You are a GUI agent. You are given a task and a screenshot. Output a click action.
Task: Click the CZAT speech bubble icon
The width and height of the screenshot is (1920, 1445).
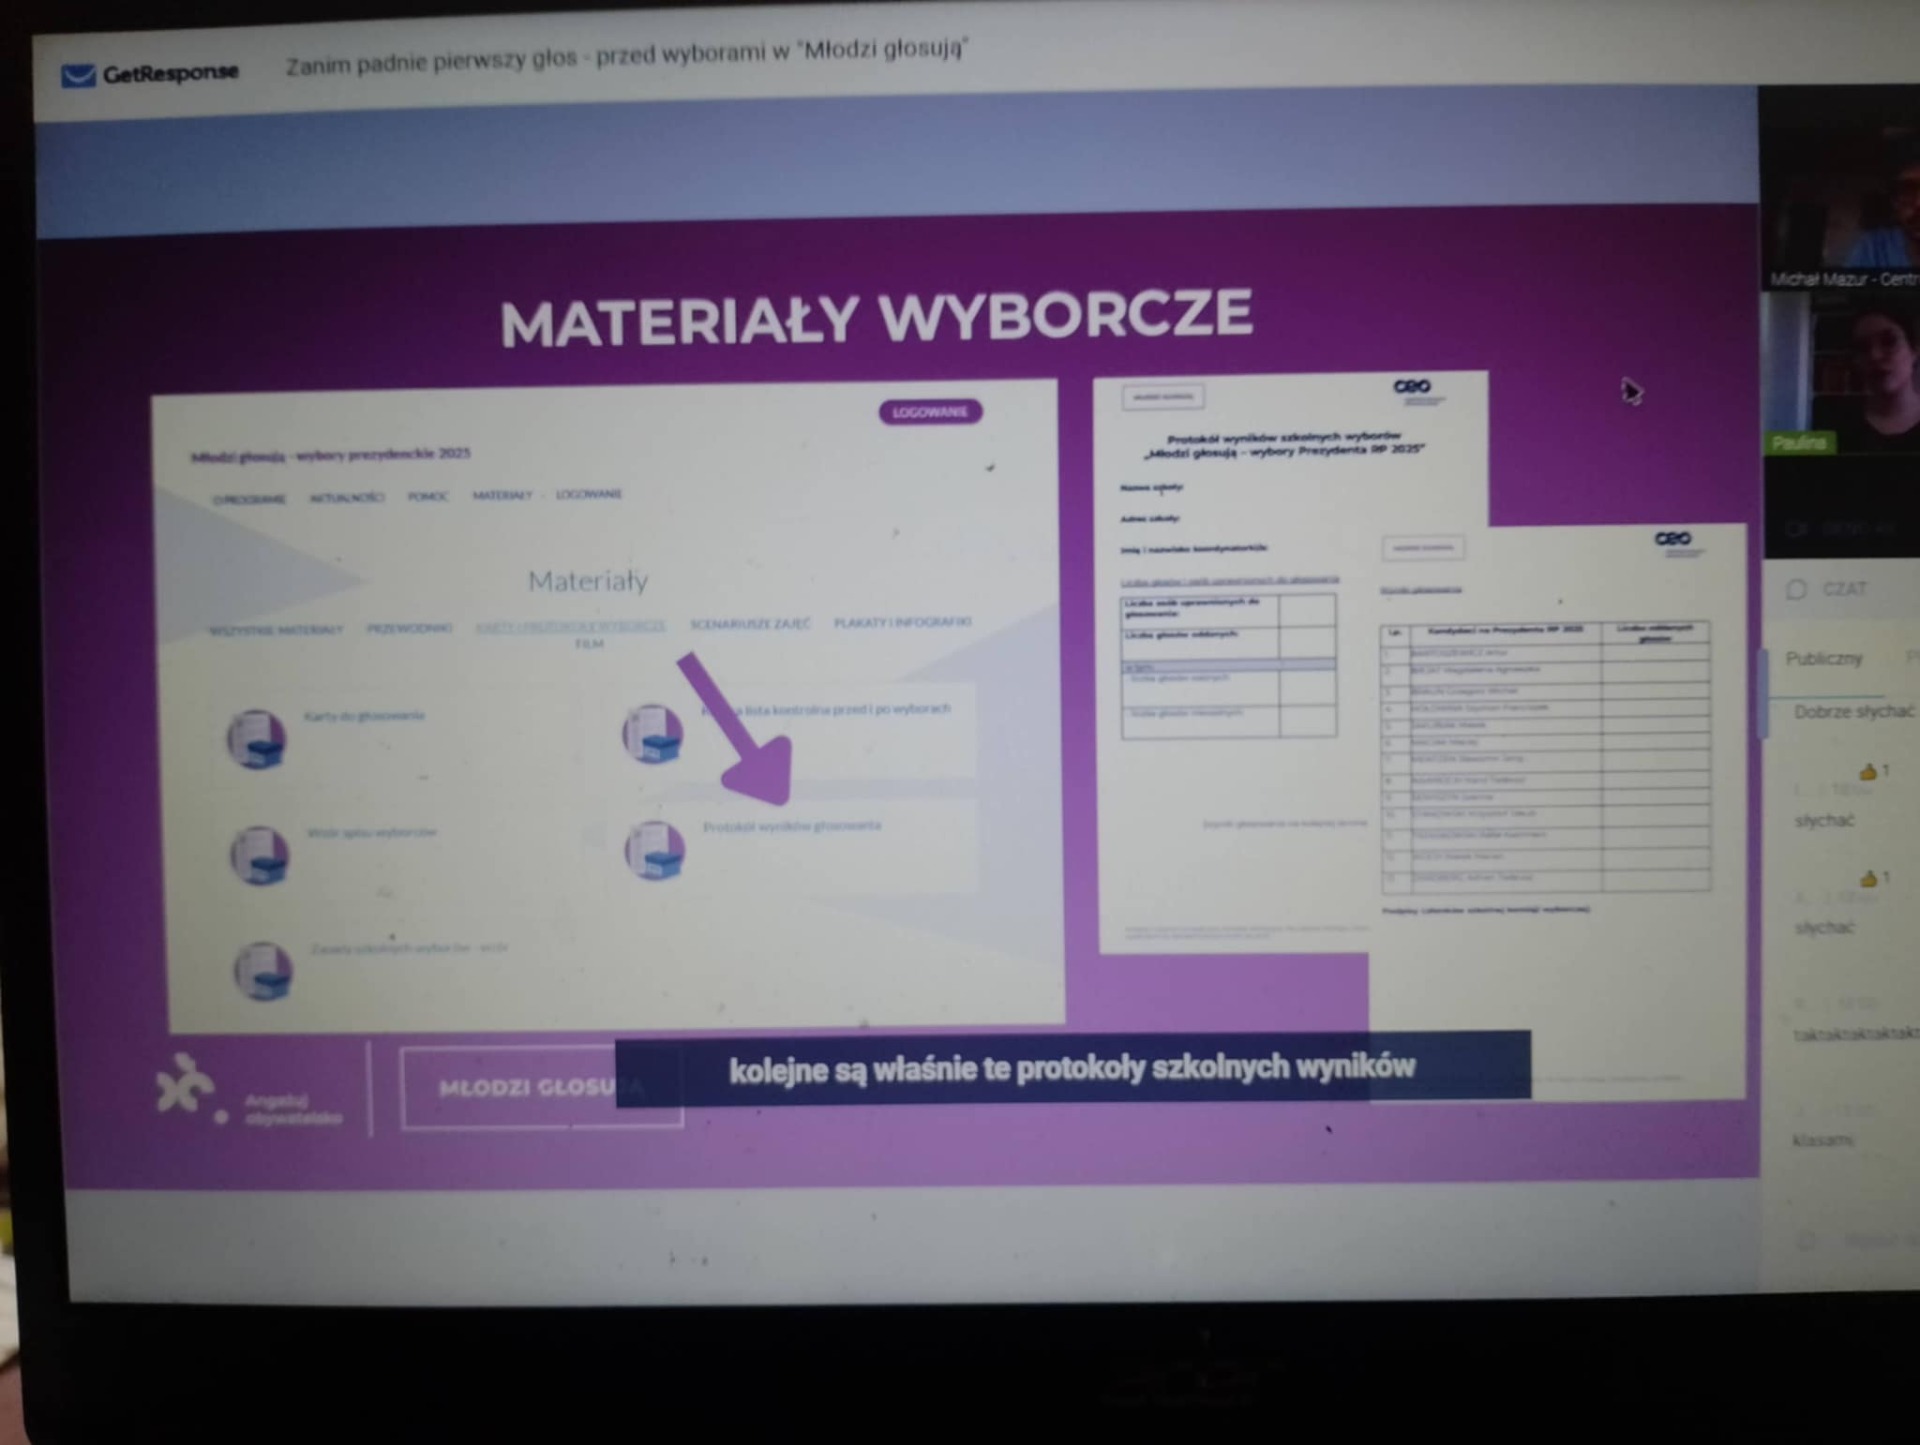pyautogui.click(x=1796, y=590)
